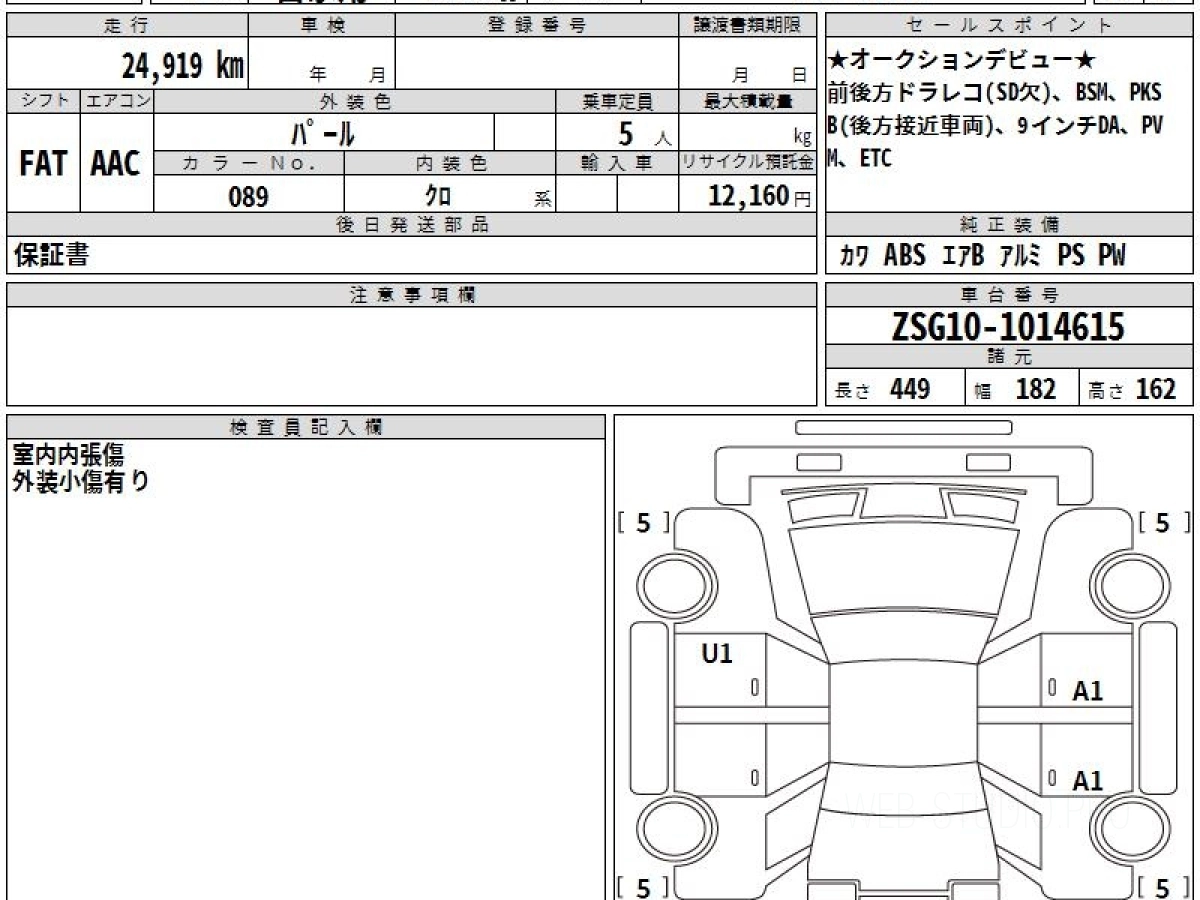The image size is (1200, 900).
Task: Click the recycle deposit 12,160 yen value
Action: coord(748,196)
